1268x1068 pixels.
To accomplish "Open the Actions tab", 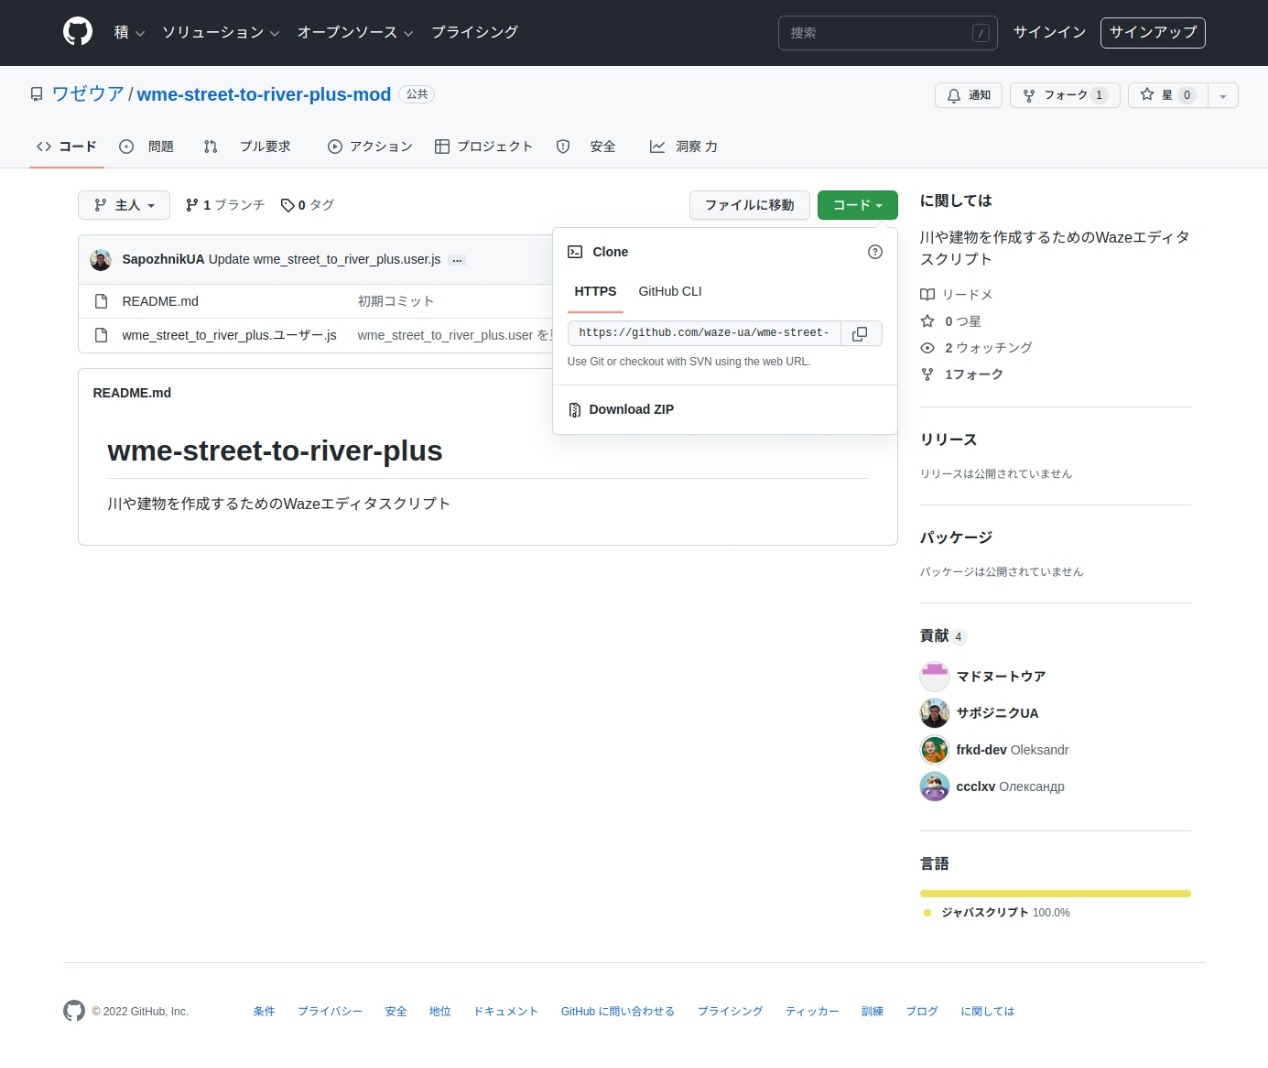I will (370, 147).
